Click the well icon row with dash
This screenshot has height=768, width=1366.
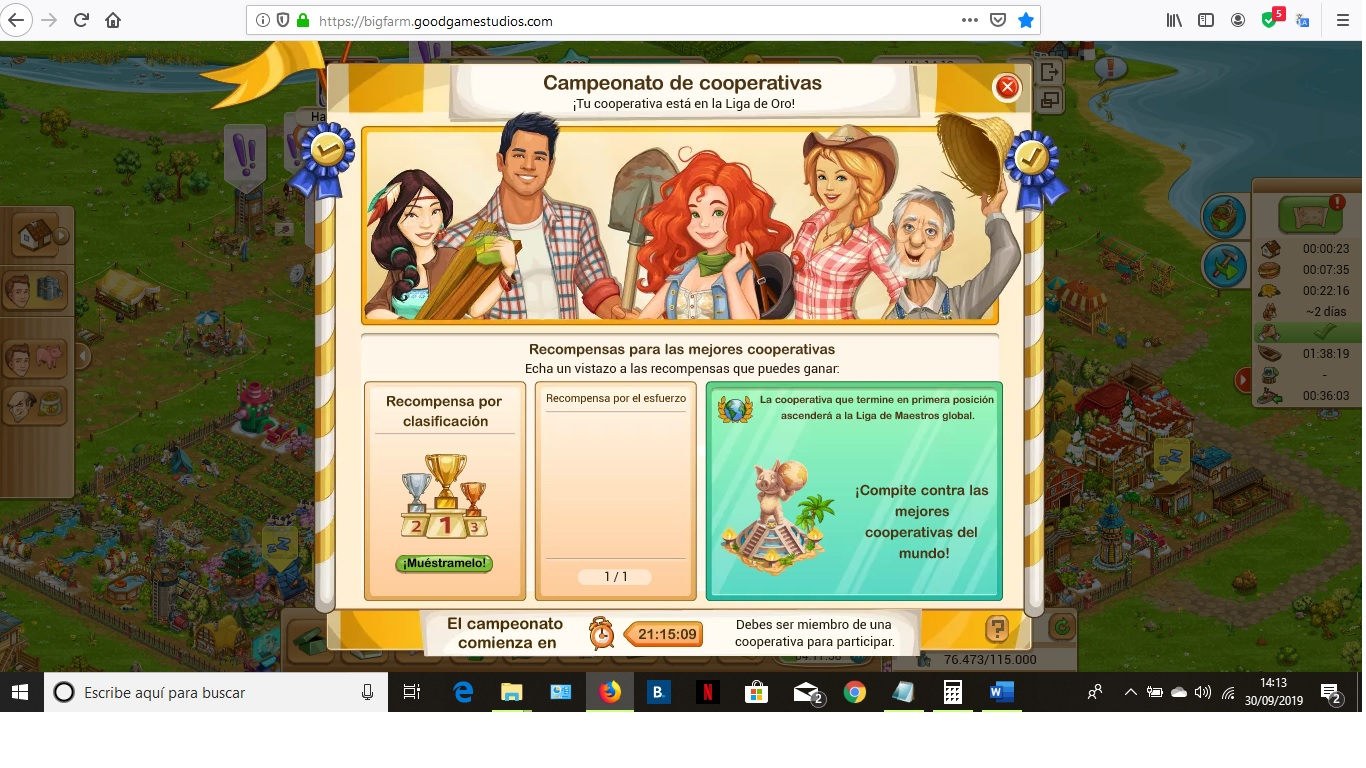point(1307,375)
